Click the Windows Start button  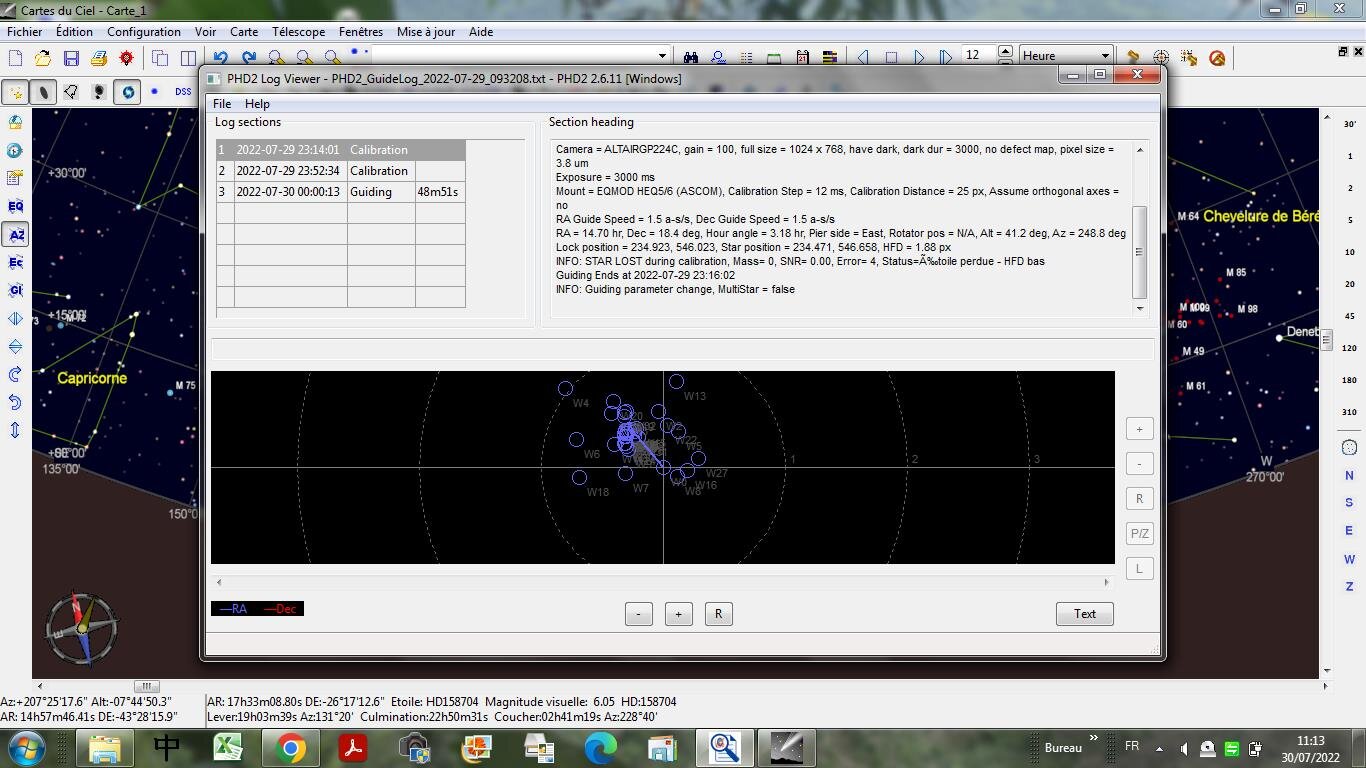tap(24, 748)
